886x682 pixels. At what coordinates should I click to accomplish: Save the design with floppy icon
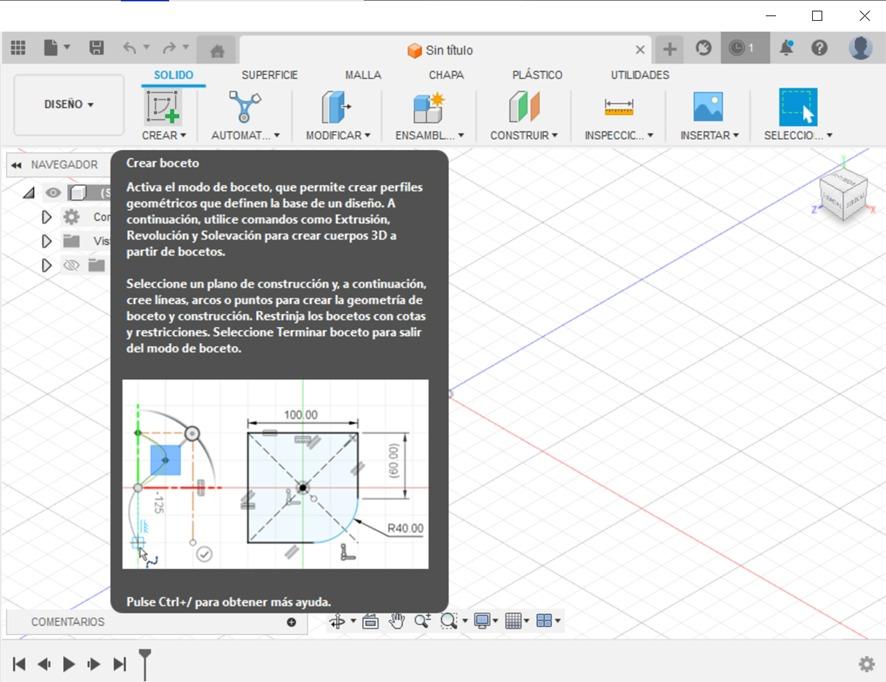tap(97, 48)
